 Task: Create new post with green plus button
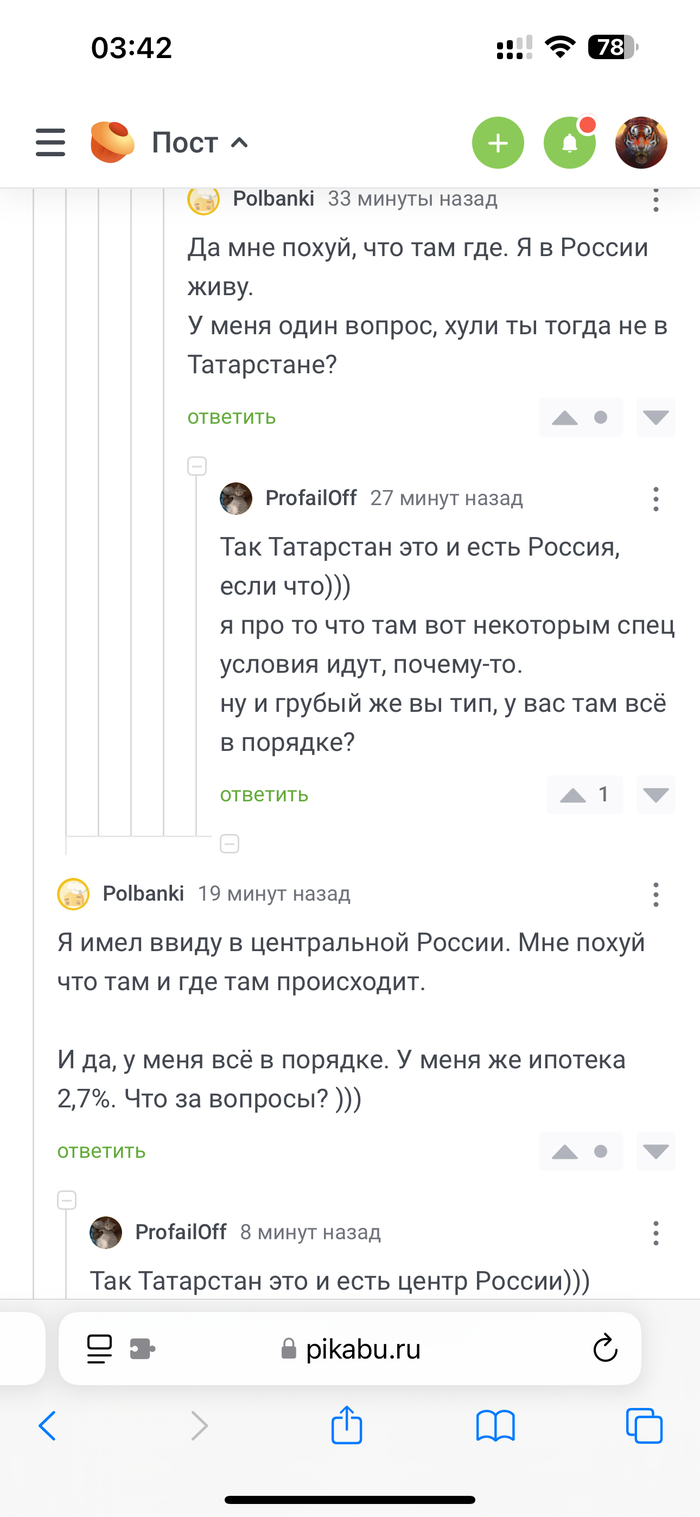[x=497, y=143]
